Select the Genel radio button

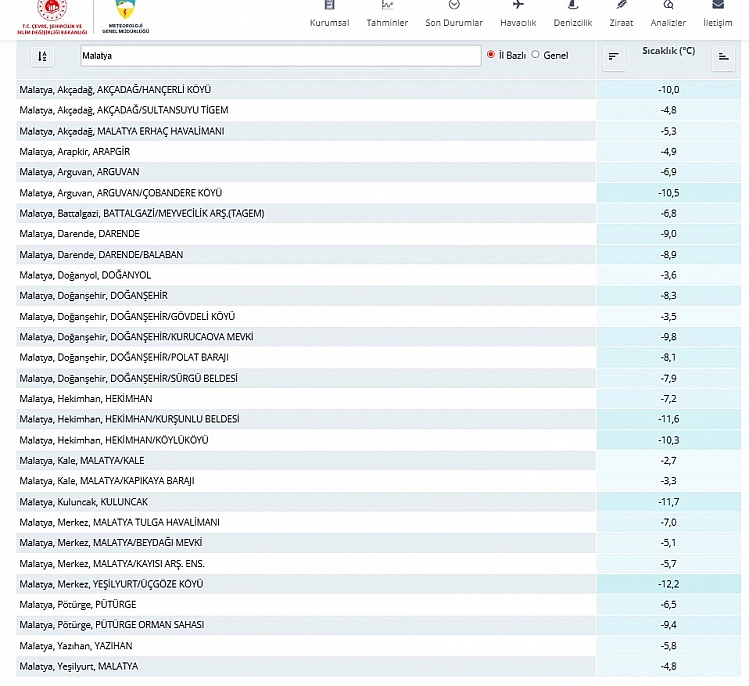click(x=536, y=55)
